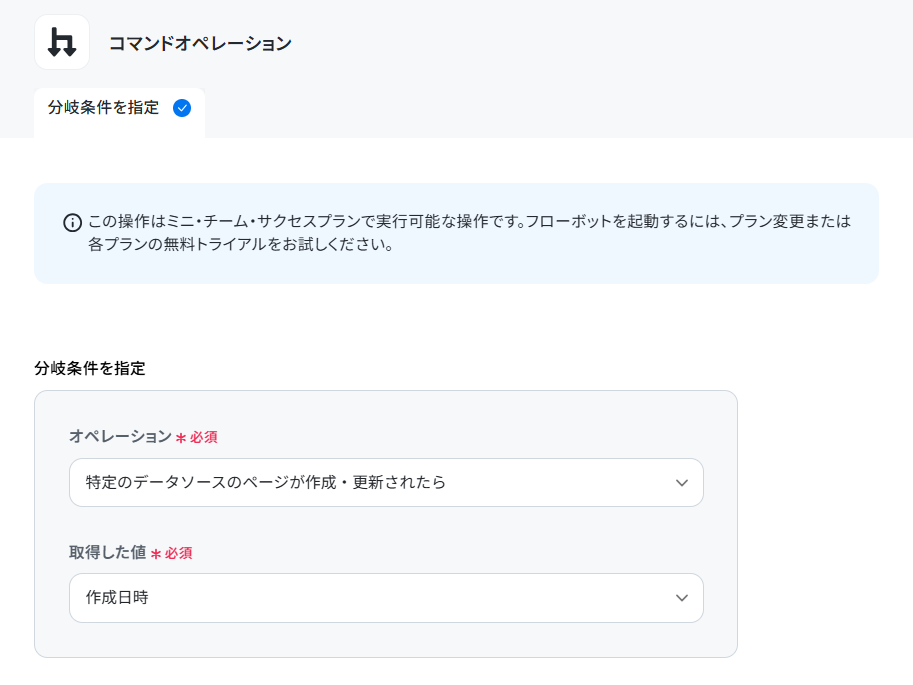Viewport: 913px width, 685px height.
Task: Click the オペレーション field label
Action: (x=121, y=436)
